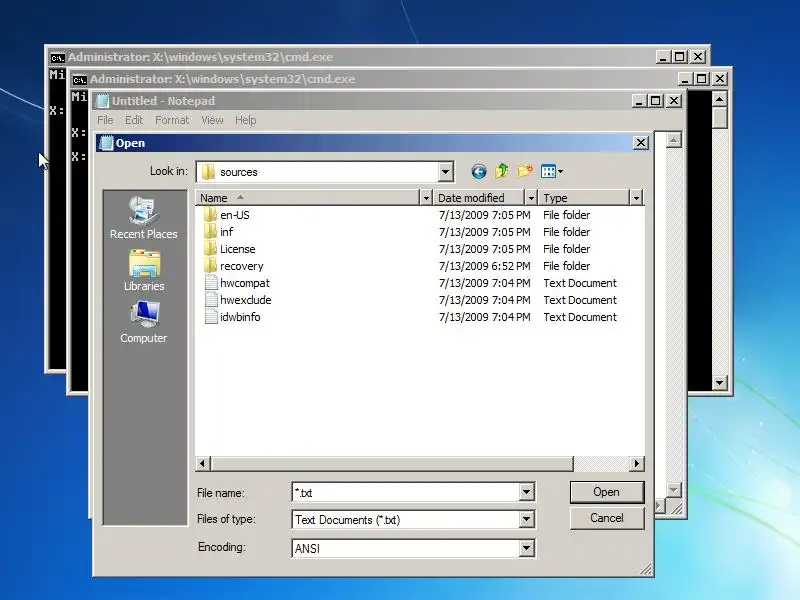
Task: Open Computer in the sidebar
Action: click(143, 322)
